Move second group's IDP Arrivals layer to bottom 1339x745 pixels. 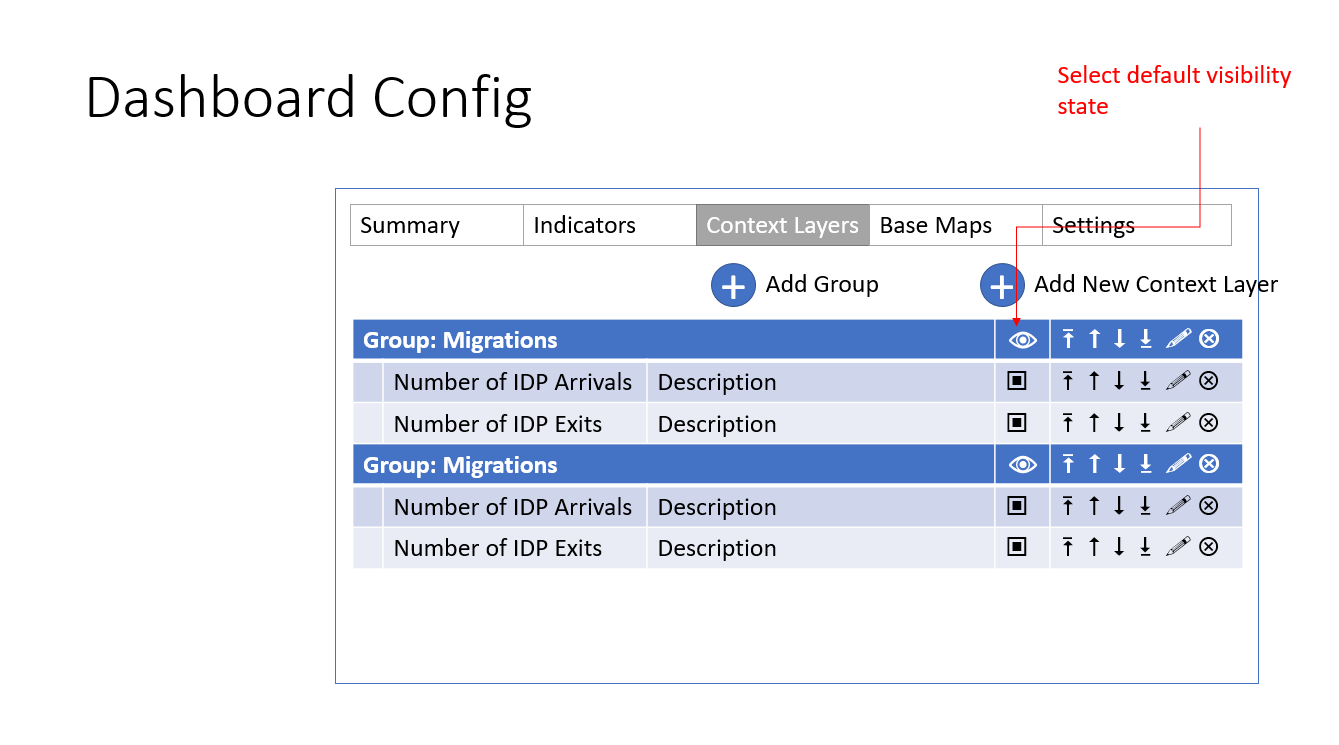pyautogui.click(x=1145, y=506)
